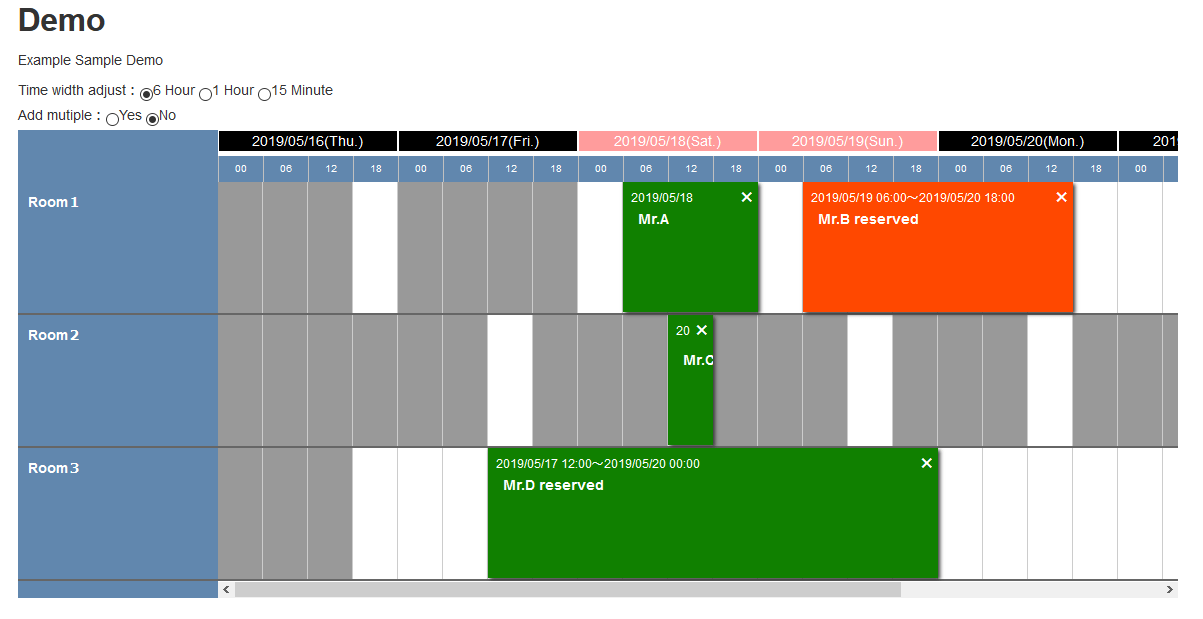Delete Mr.C's booking via the X icon
Image resolution: width=1203 pixels, height=619 pixels.
click(703, 330)
